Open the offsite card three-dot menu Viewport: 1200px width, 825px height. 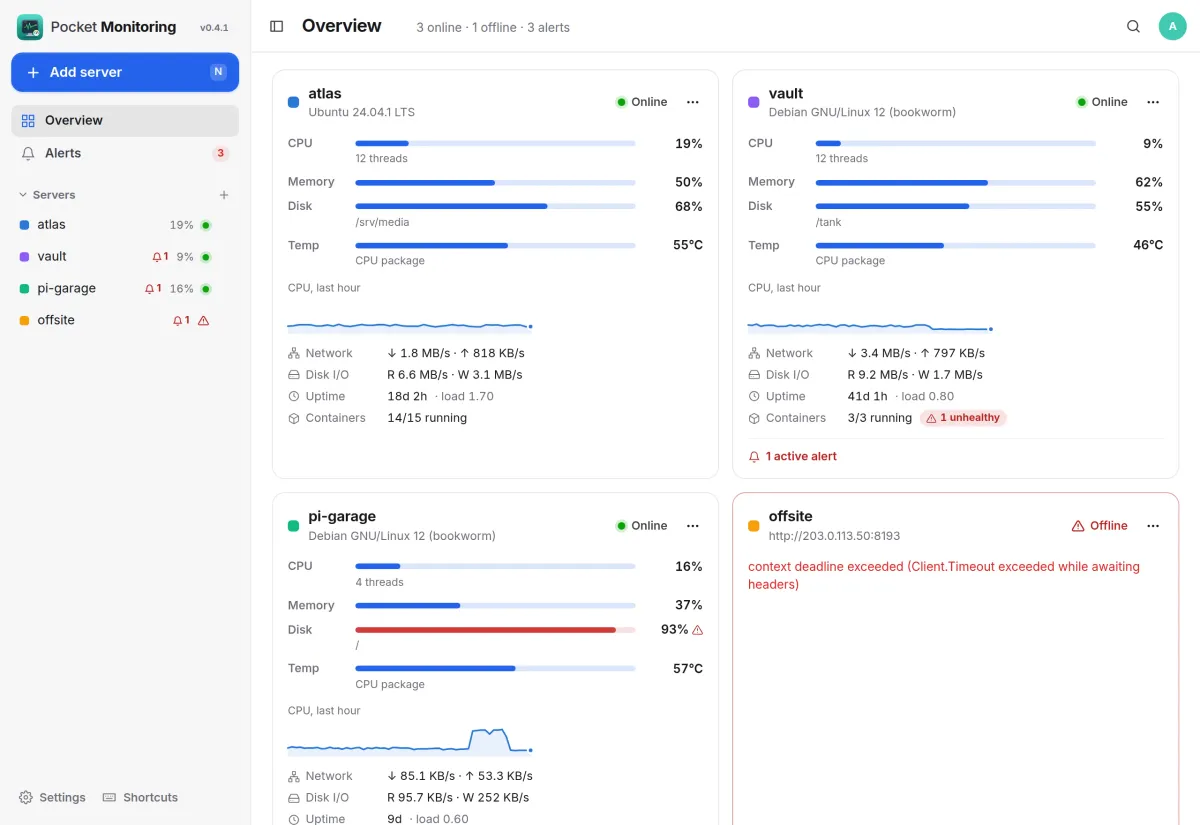point(1153,526)
